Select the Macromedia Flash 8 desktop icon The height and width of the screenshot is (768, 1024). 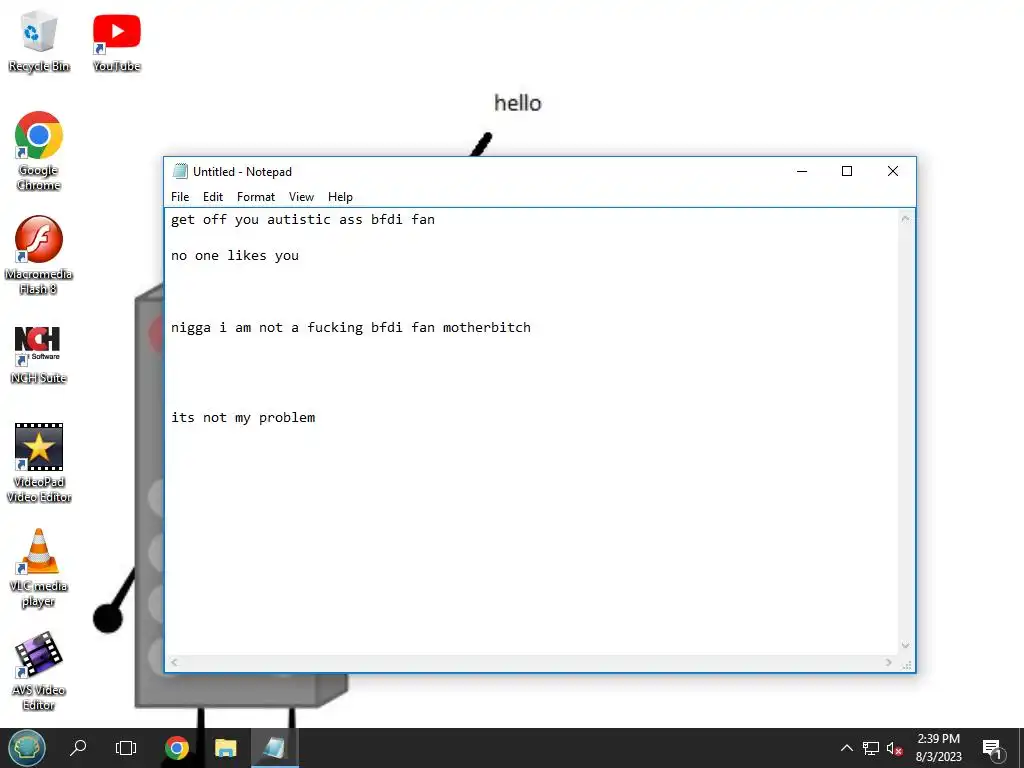39,255
